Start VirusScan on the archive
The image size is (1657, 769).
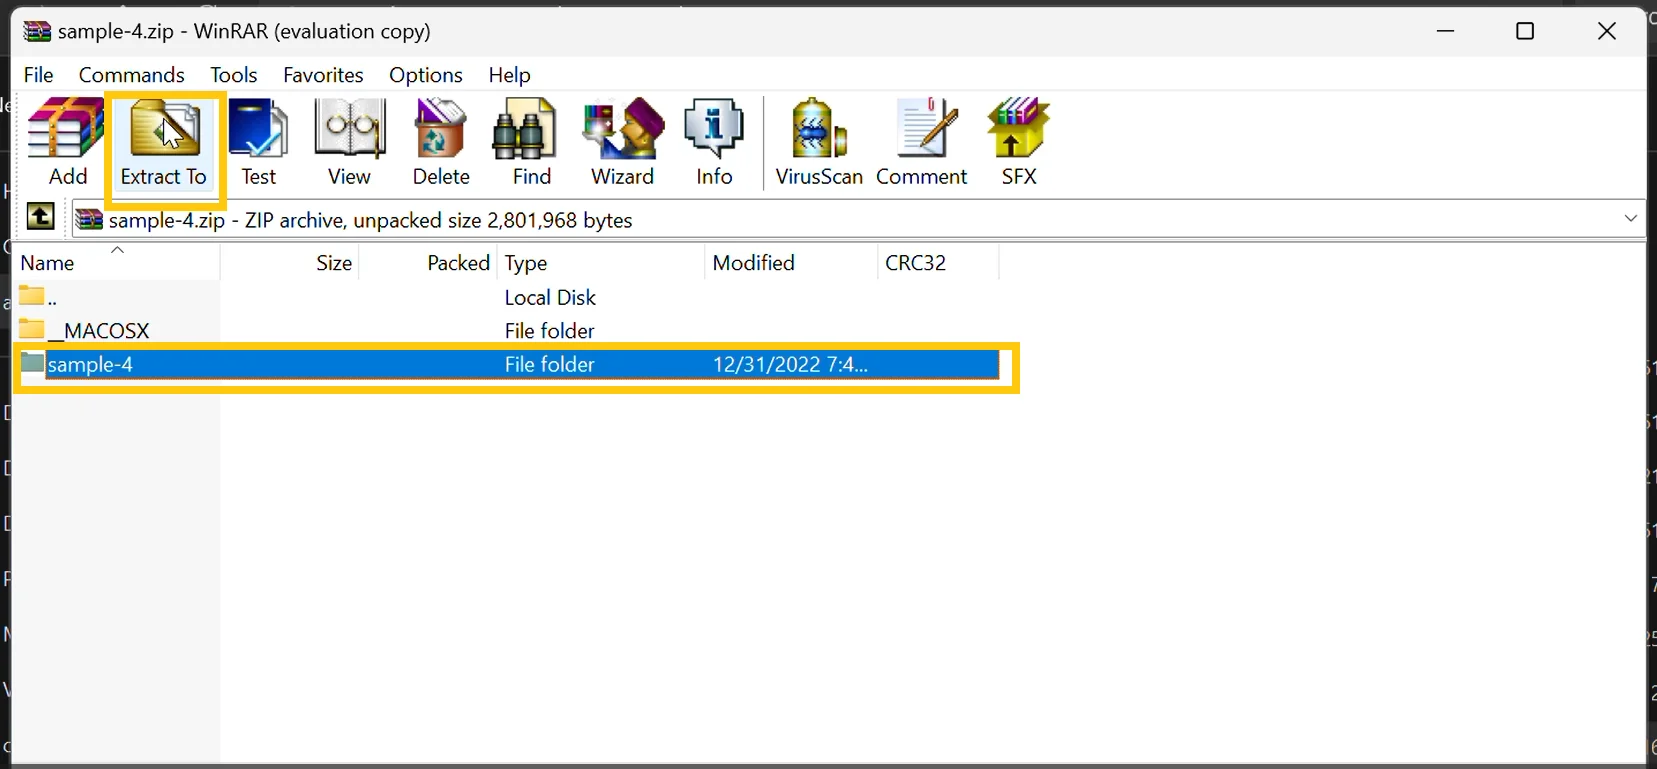point(819,142)
